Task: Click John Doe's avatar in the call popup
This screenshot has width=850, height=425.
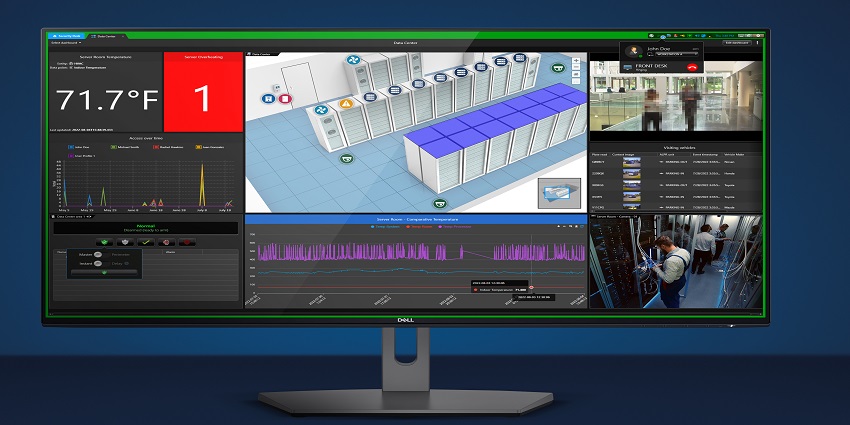Action: [x=632, y=51]
